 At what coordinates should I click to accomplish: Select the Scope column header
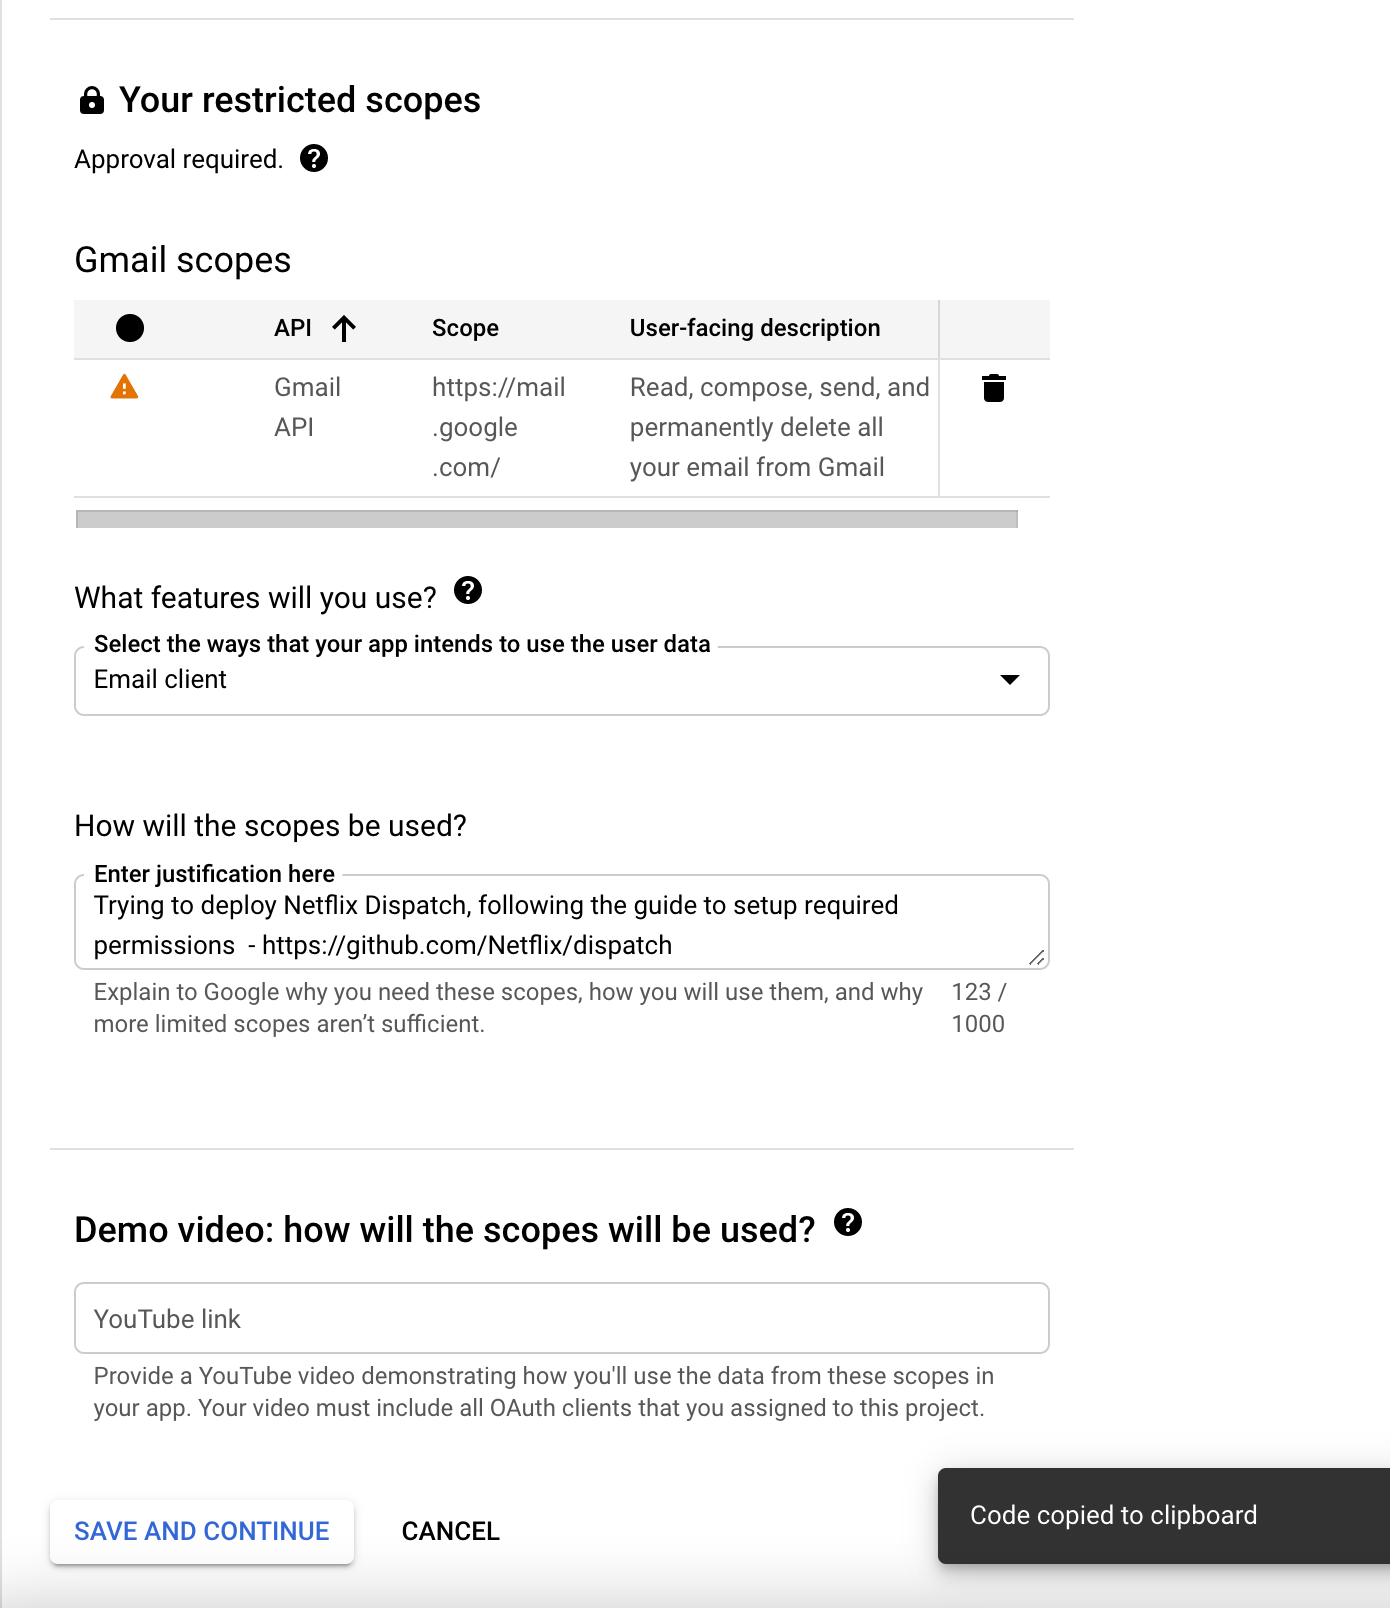(465, 328)
